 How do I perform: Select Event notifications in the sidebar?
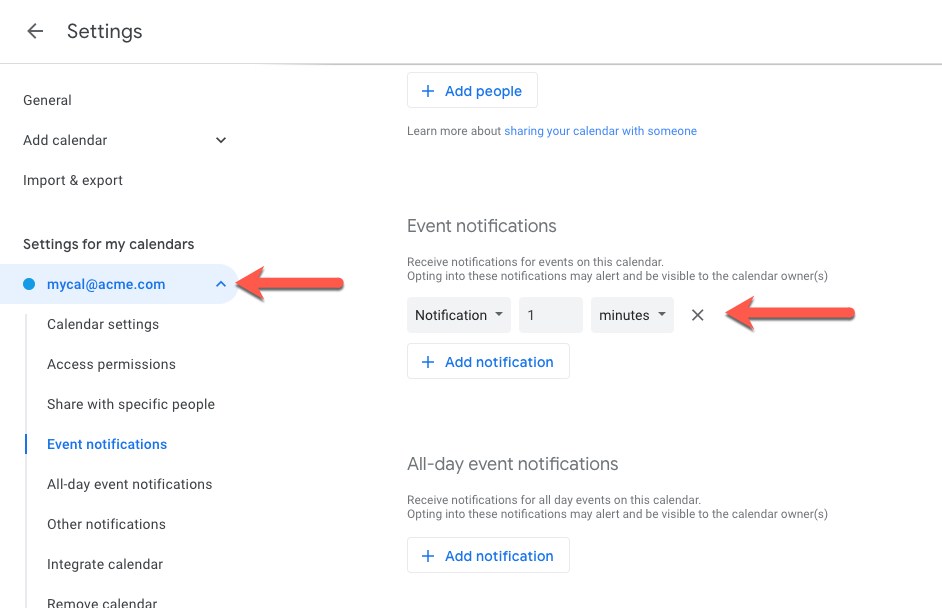tap(107, 444)
